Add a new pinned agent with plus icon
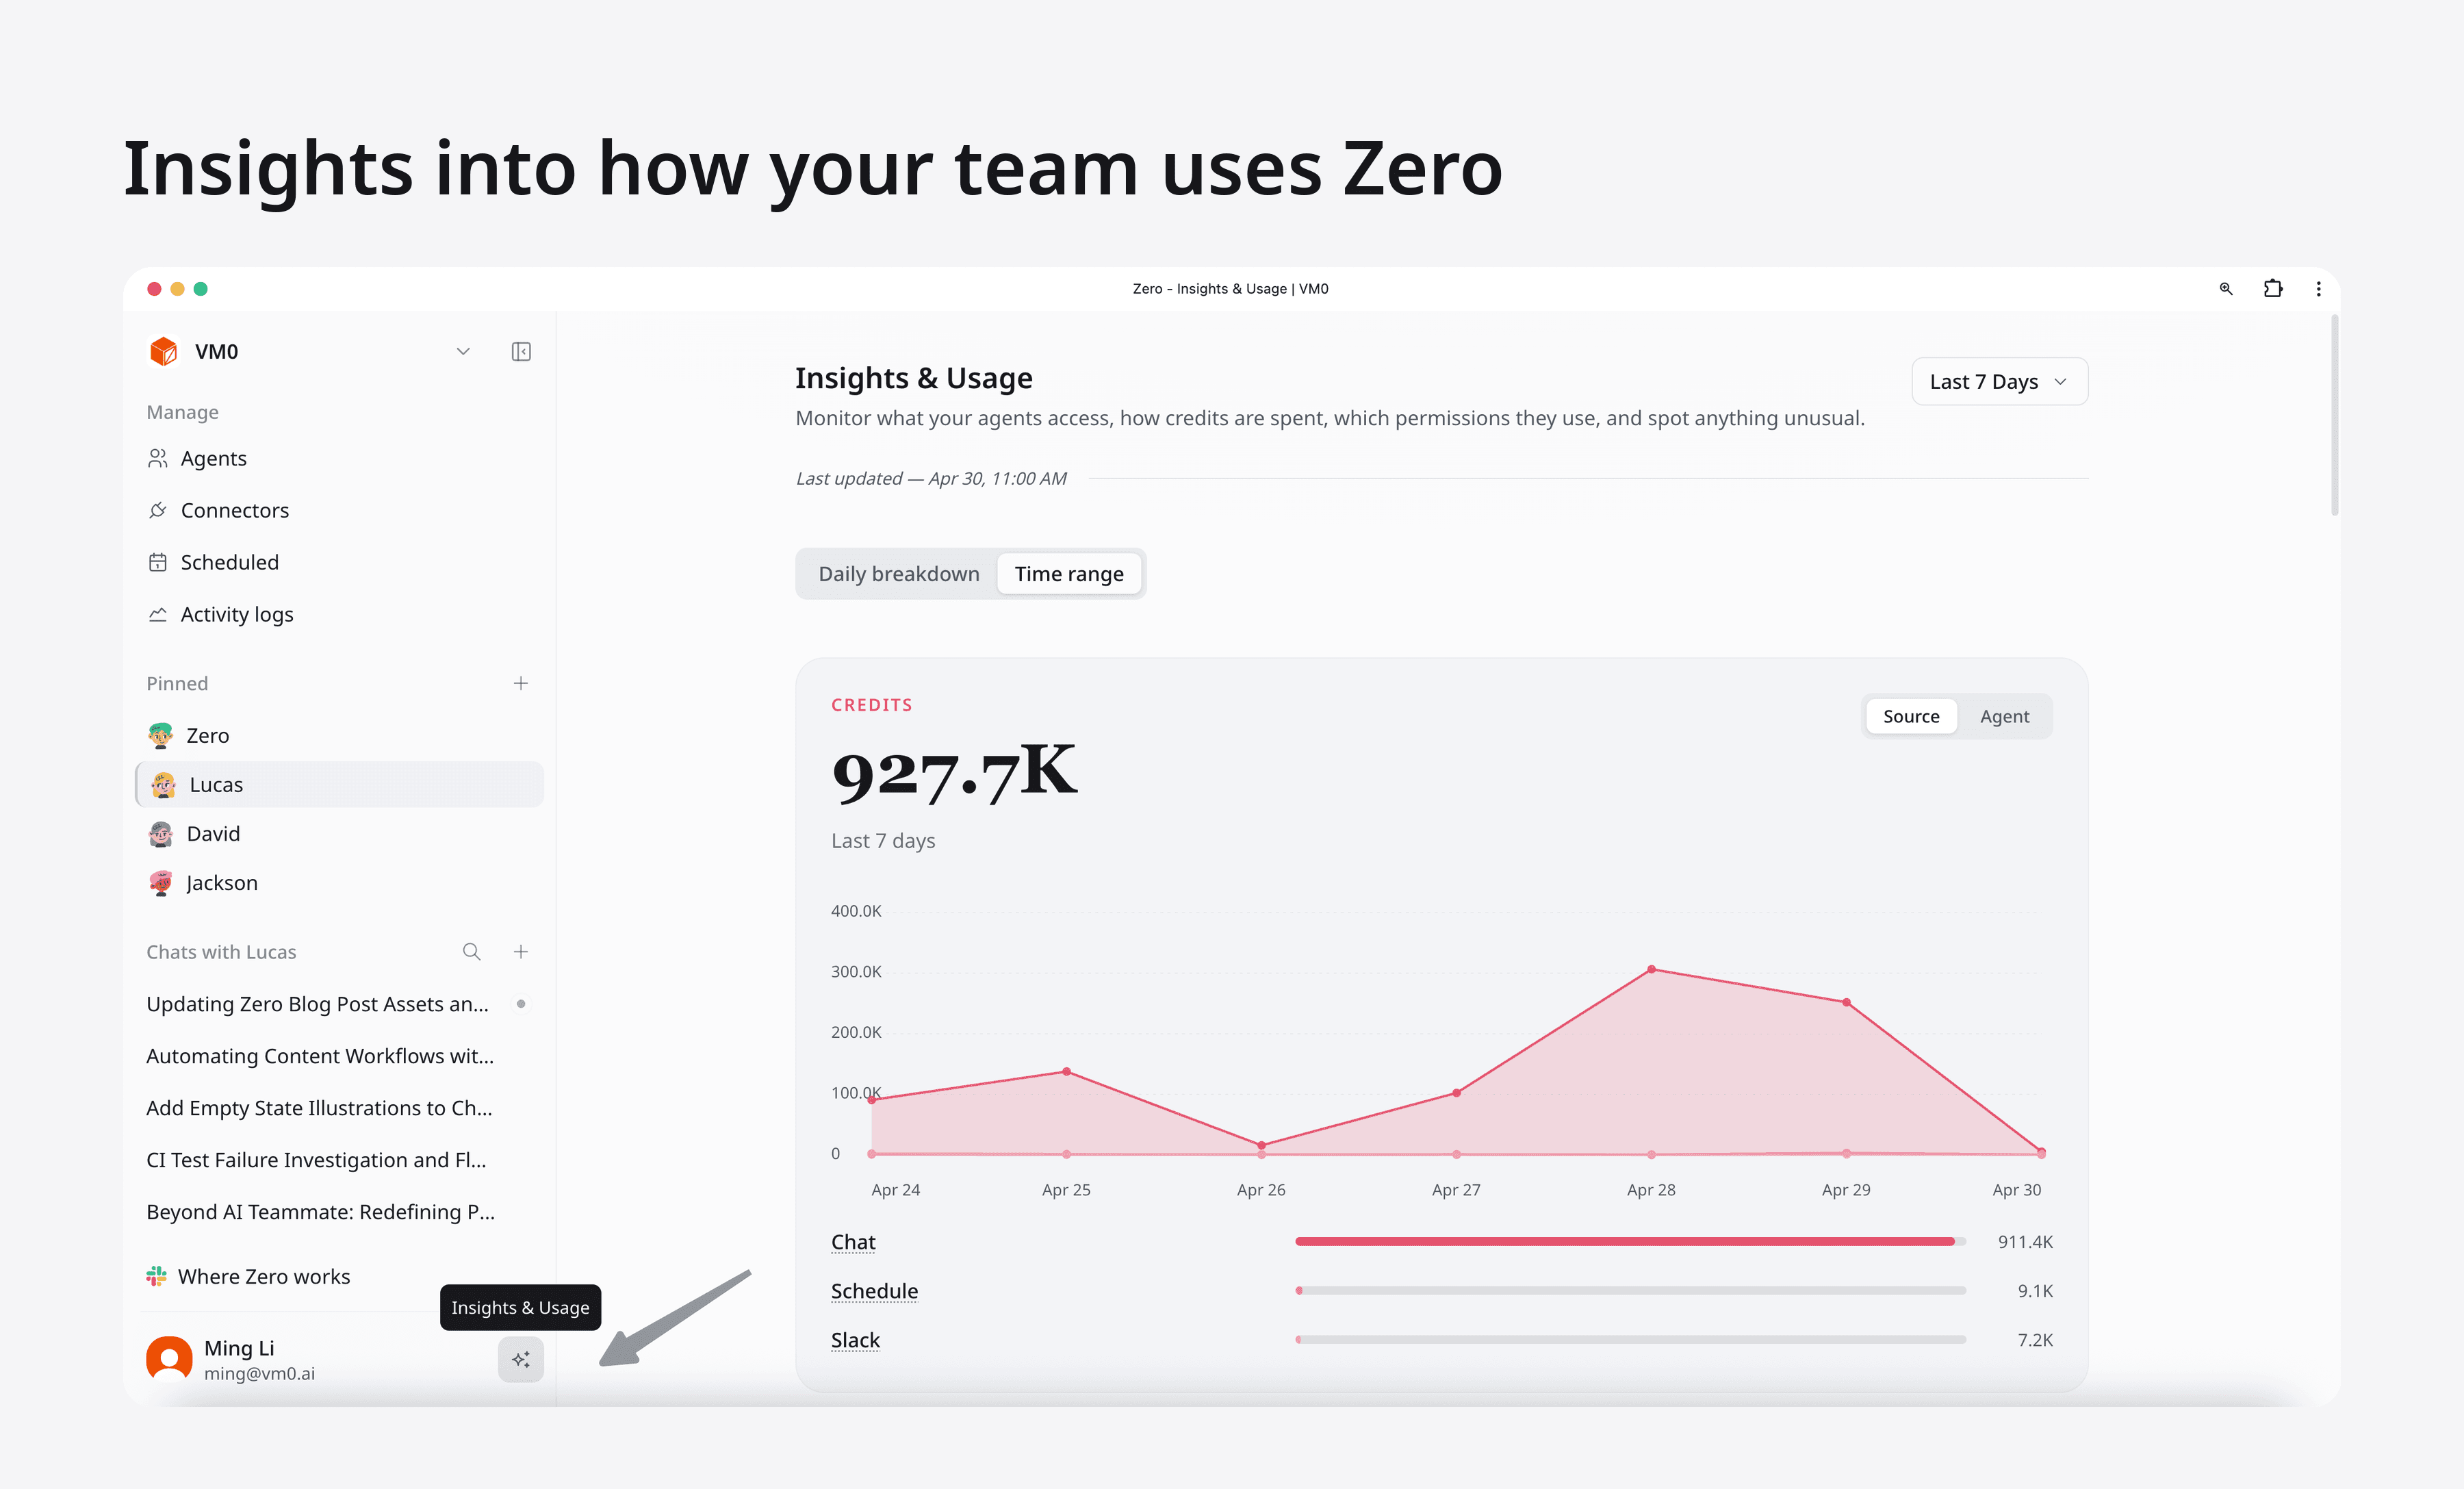Image resolution: width=2464 pixels, height=1489 pixels. (520, 683)
